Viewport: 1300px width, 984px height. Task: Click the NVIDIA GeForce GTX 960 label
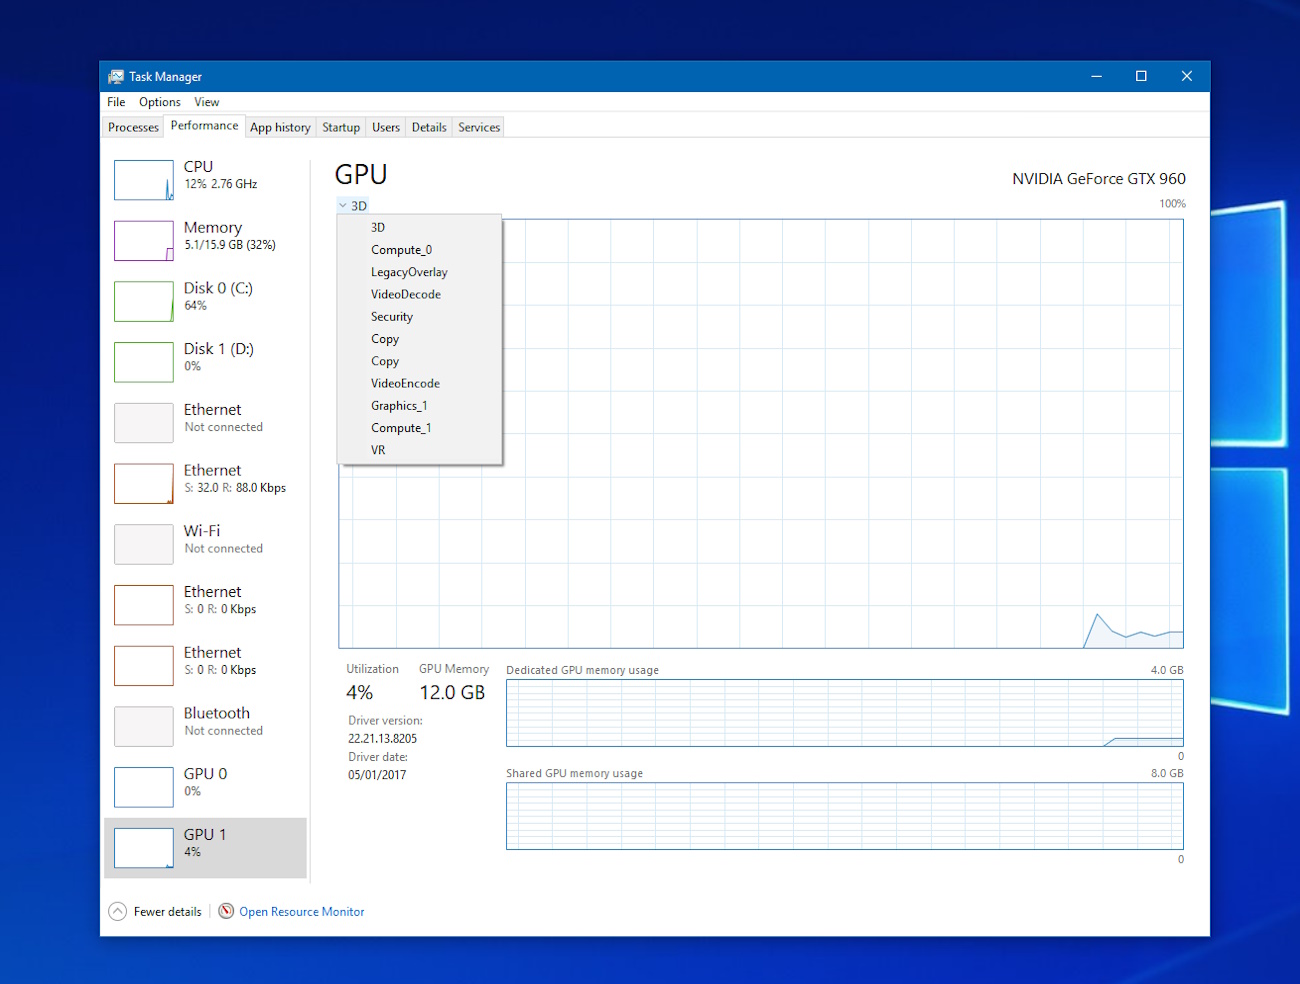pos(1099,179)
